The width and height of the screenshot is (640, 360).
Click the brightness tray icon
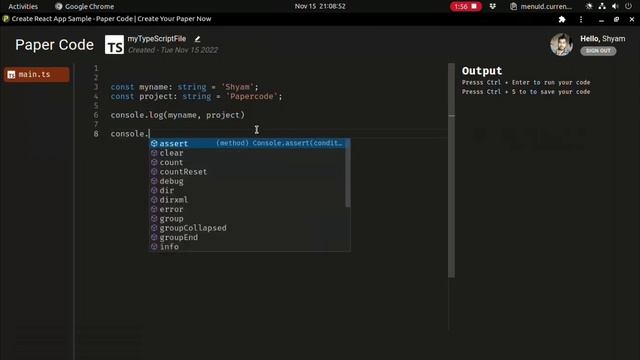[x=589, y=6]
